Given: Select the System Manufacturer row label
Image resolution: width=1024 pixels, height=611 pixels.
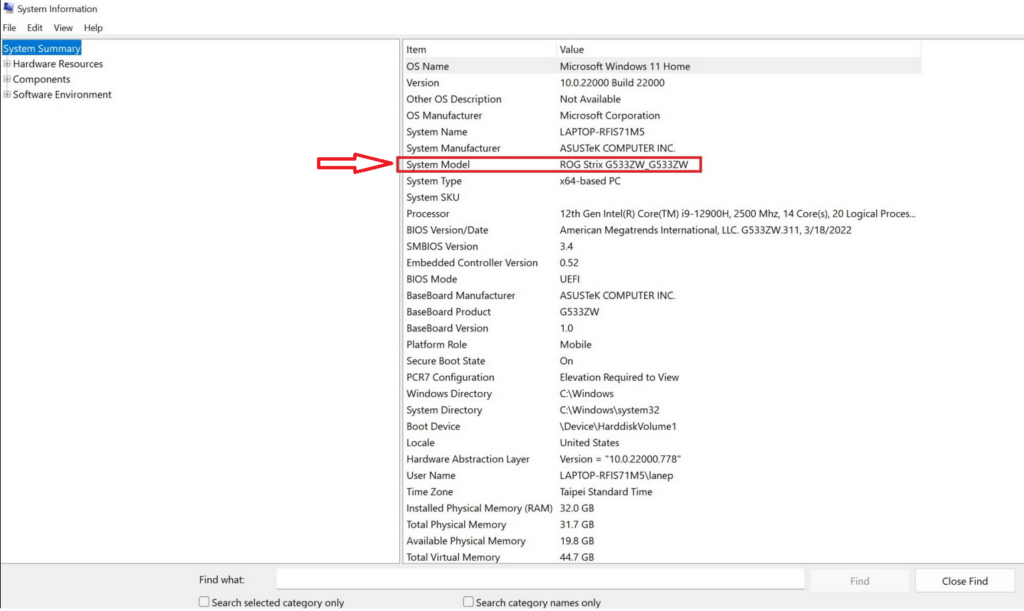Looking at the screenshot, I should click(x=453, y=148).
